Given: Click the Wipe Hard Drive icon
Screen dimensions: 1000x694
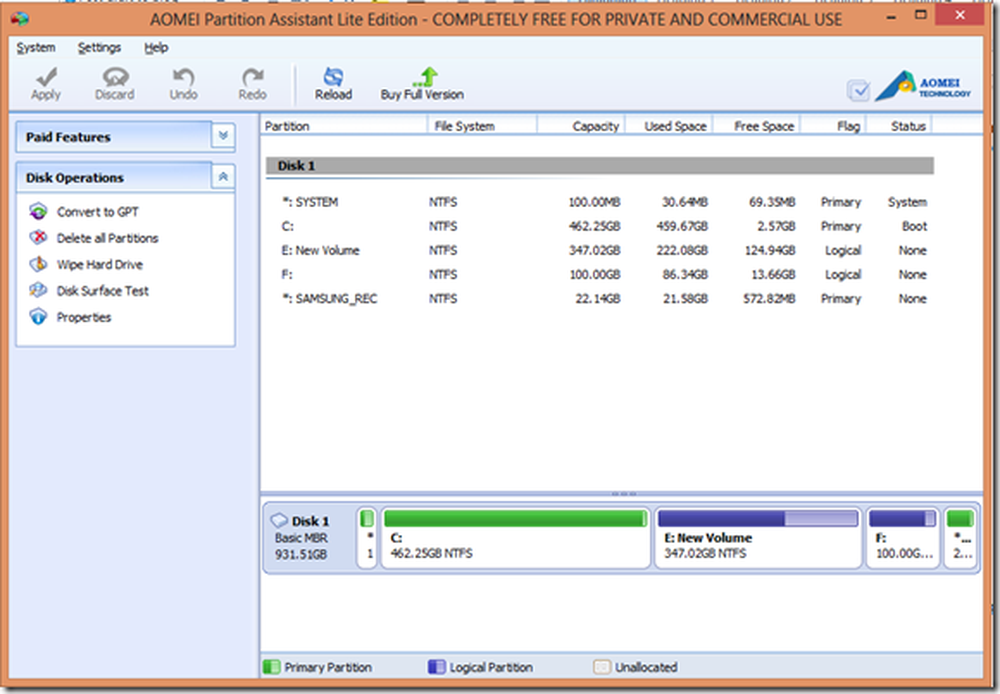Looking at the screenshot, I should (x=38, y=263).
